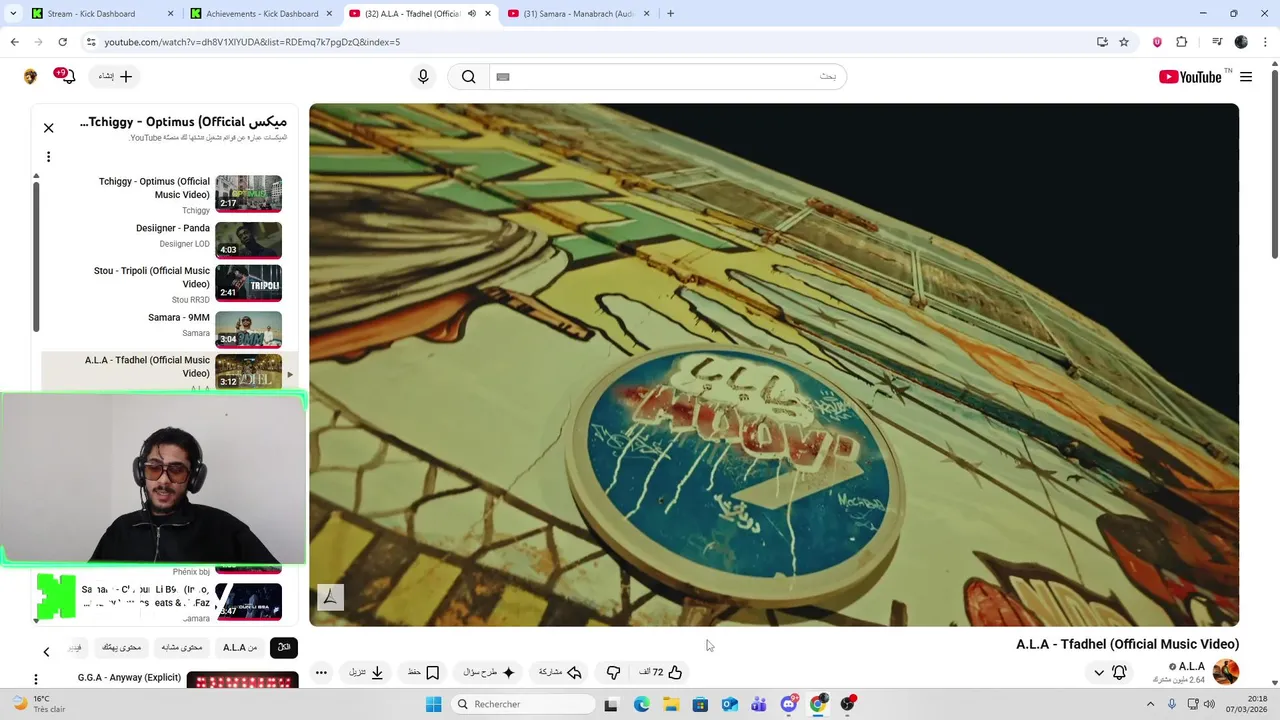
Task: Advance filter chips with left arrow
Action: (x=46, y=652)
